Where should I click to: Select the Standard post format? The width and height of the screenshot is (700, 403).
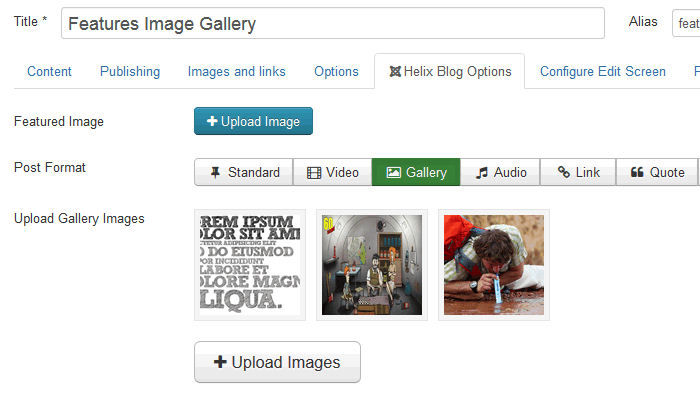[x=244, y=173]
